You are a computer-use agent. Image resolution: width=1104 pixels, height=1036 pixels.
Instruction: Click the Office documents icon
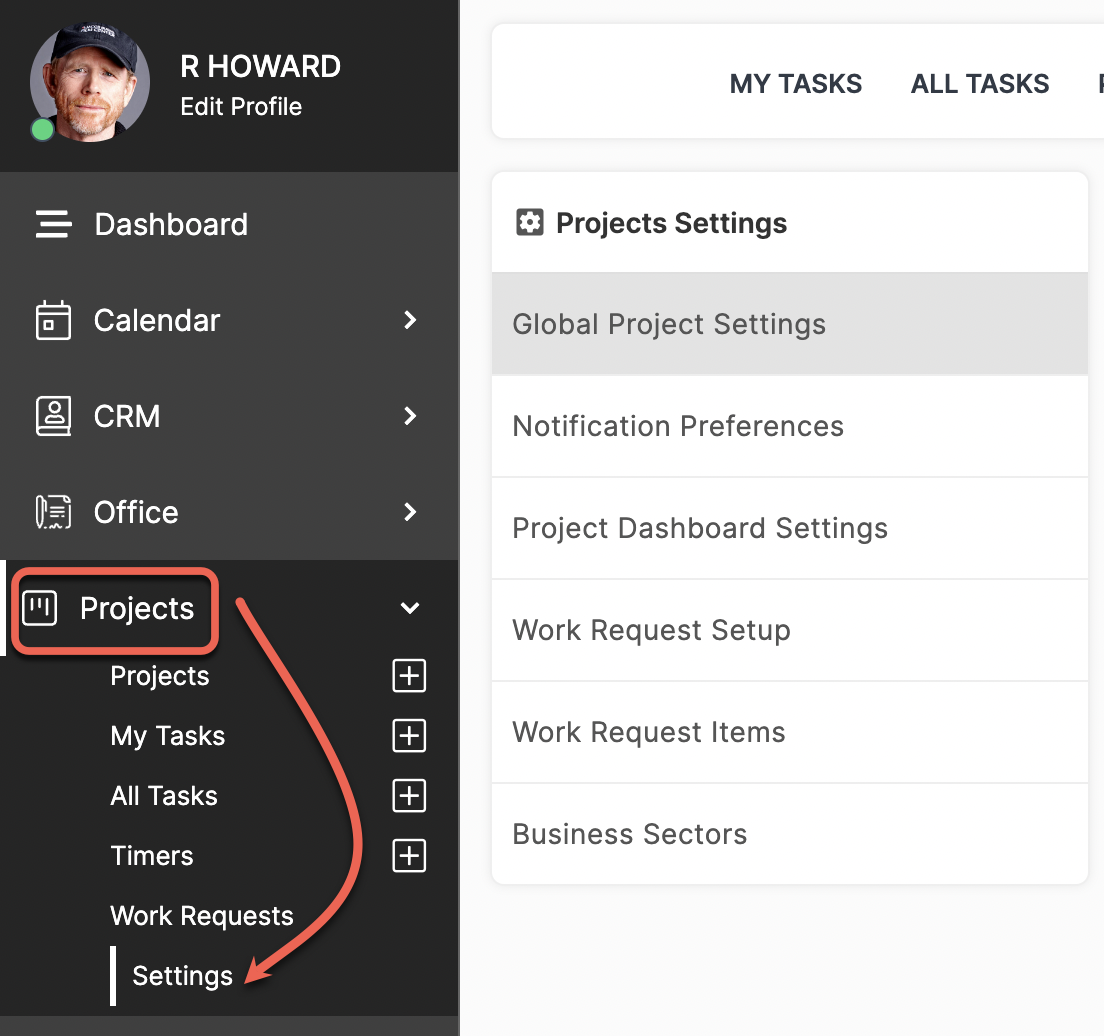[x=54, y=512]
